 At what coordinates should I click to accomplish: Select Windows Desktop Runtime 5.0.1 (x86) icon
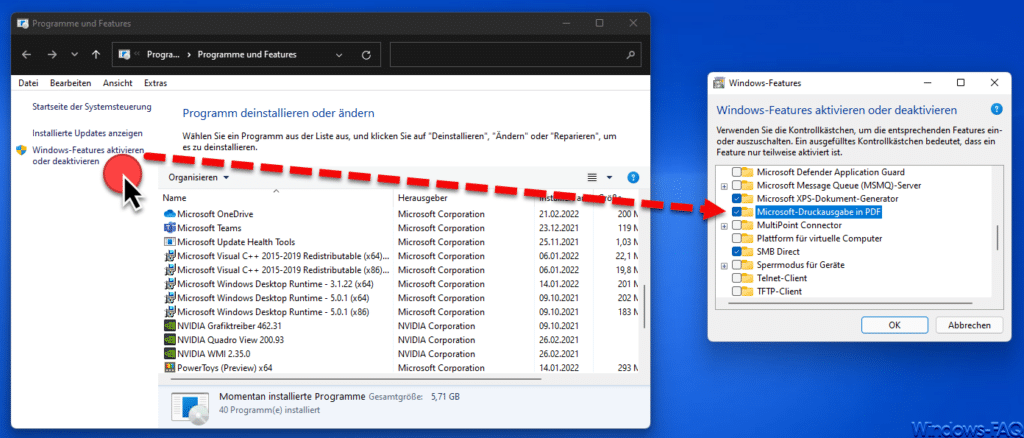170,312
